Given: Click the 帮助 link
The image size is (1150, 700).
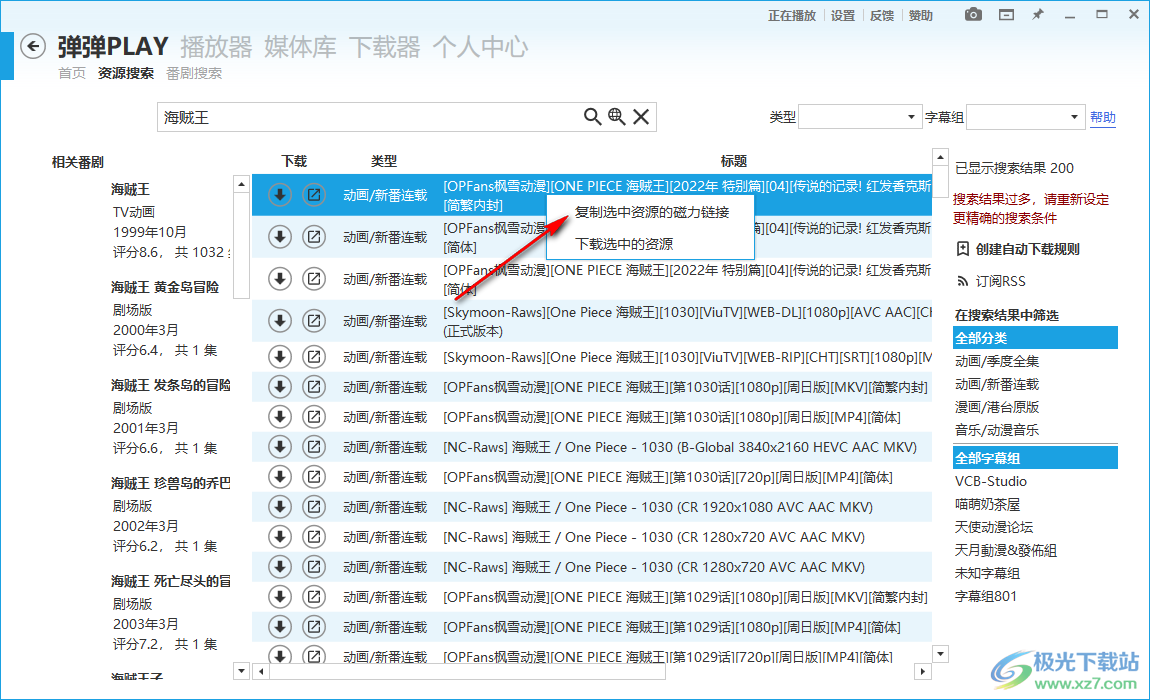Looking at the screenshot, I should [1102, 117].
